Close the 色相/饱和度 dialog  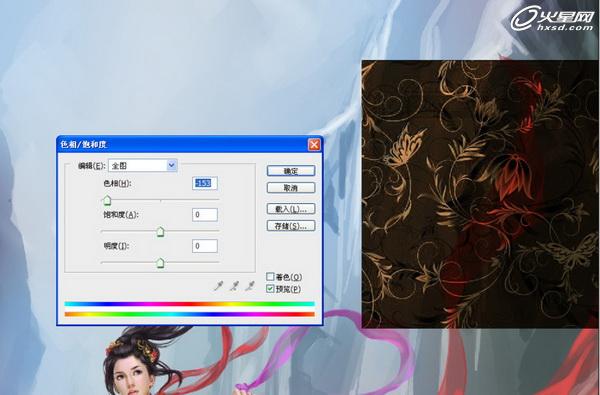pos(314,145)
